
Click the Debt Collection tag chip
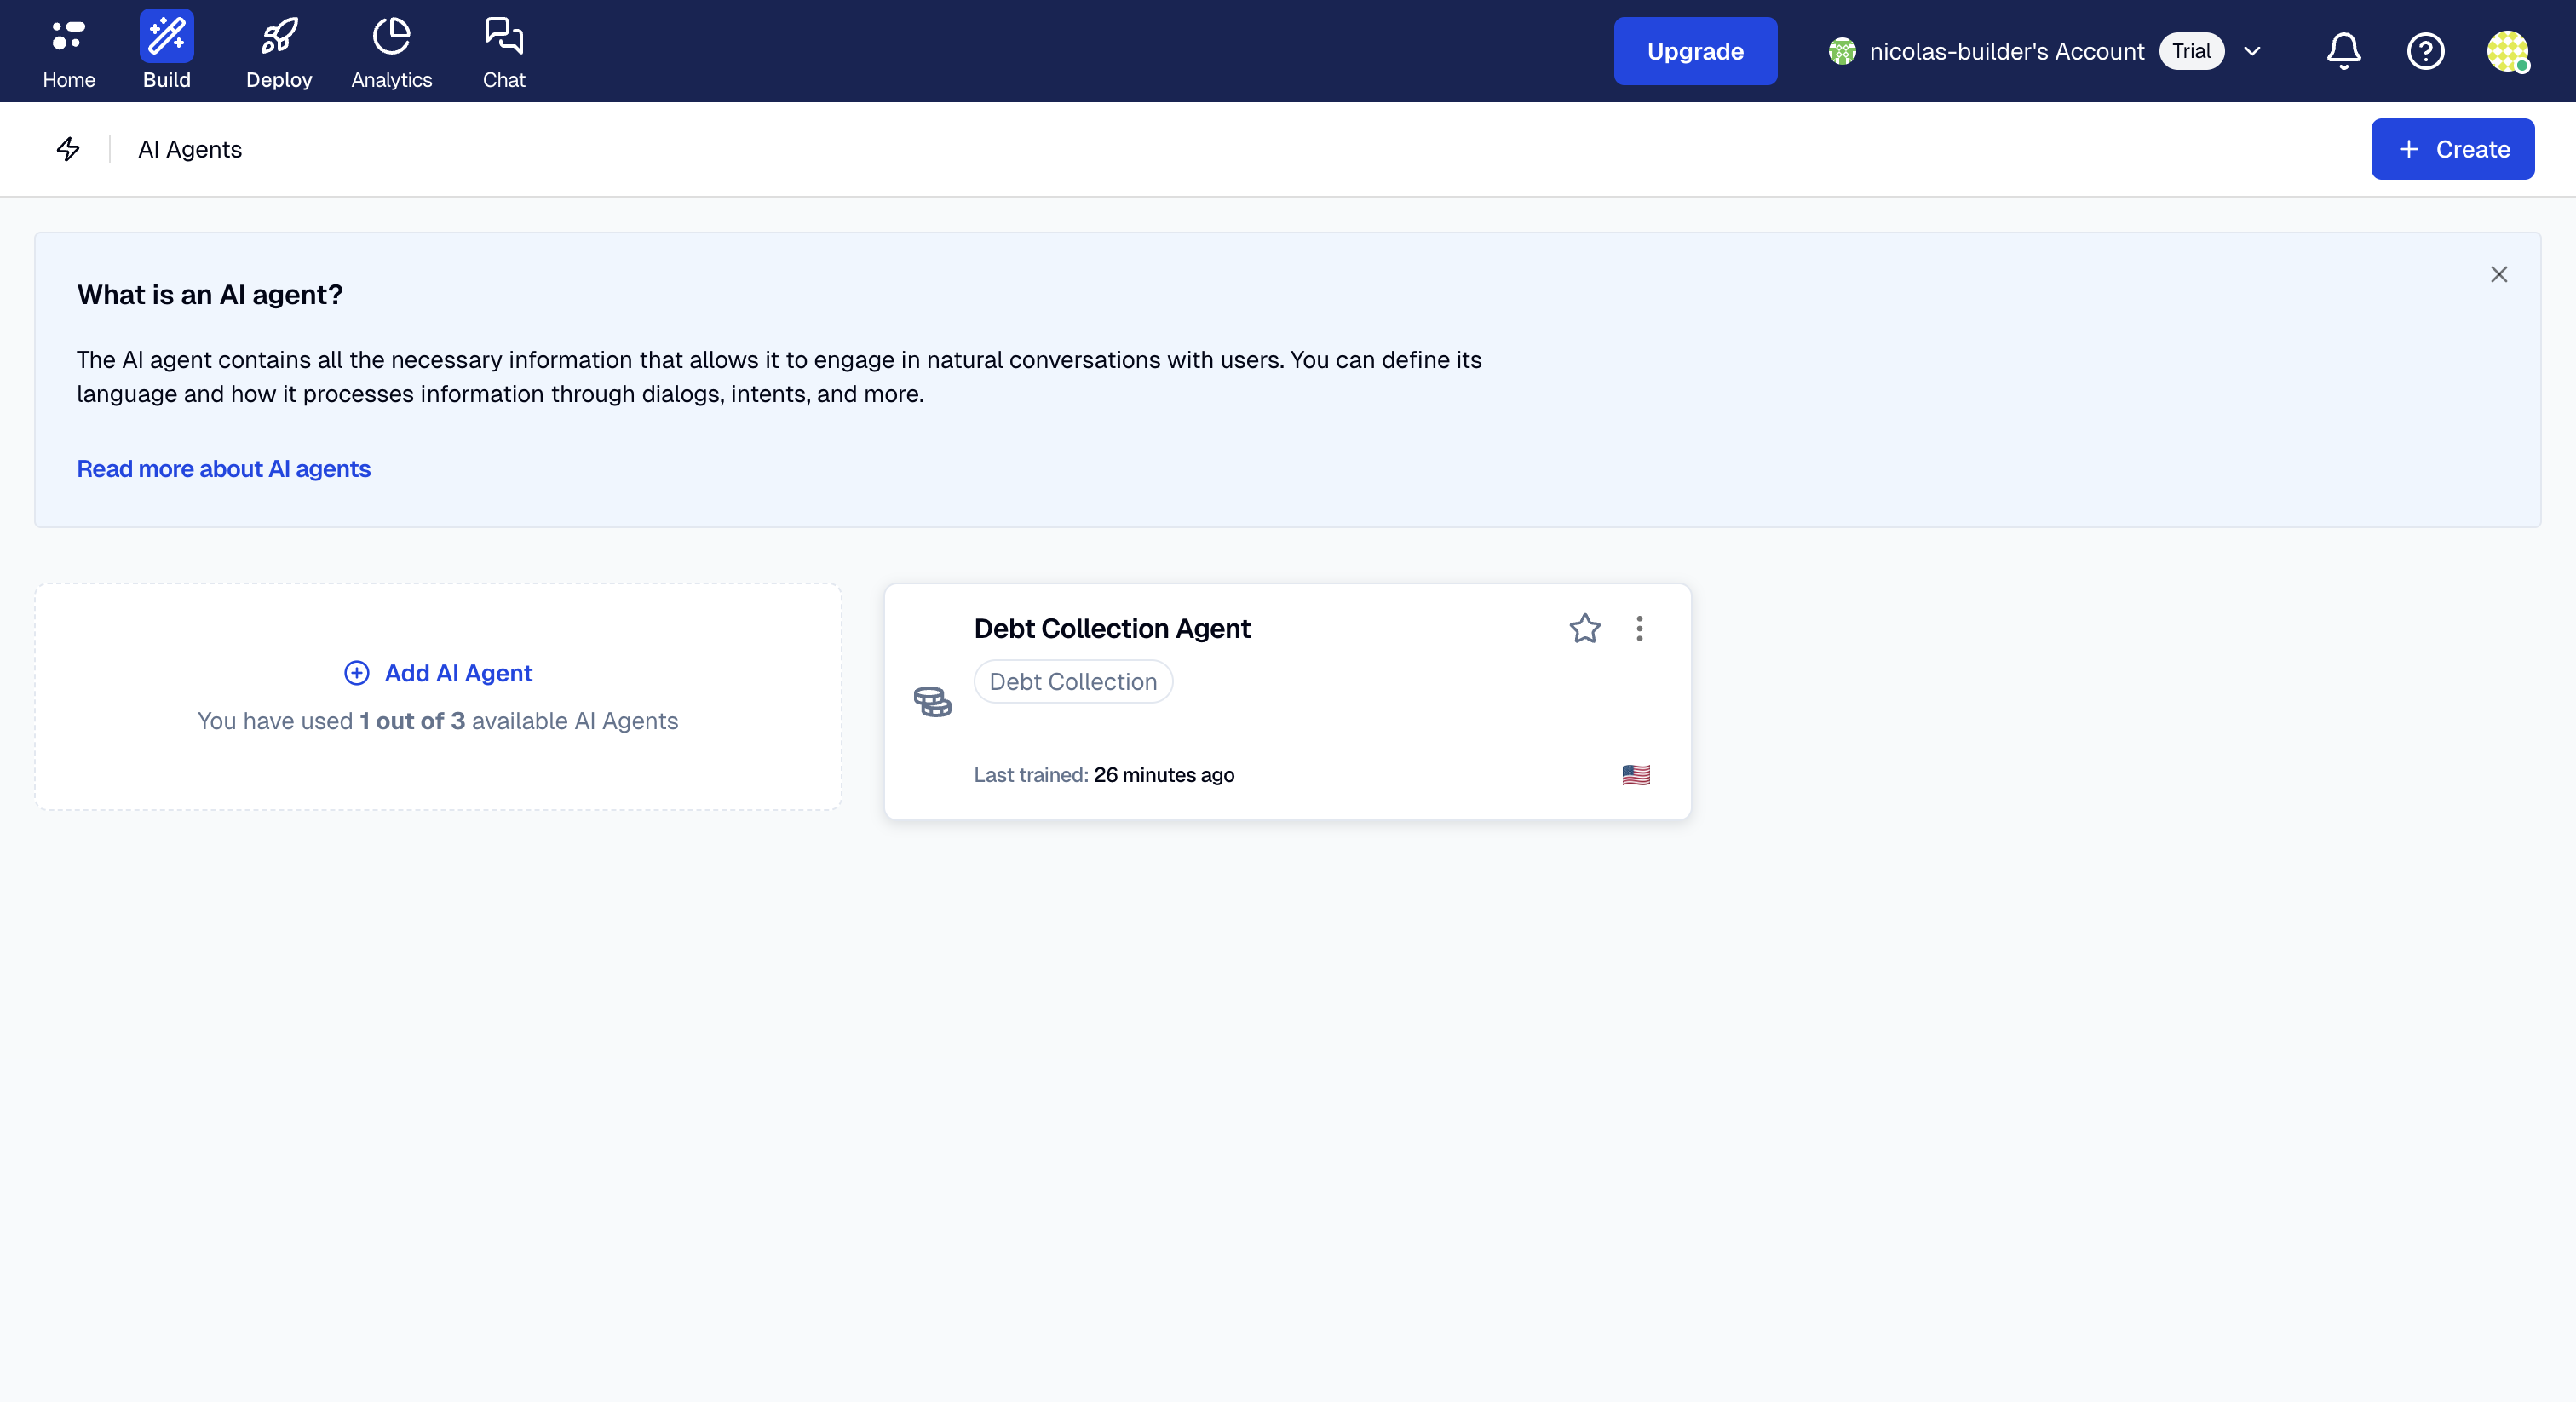[1073, 681]
